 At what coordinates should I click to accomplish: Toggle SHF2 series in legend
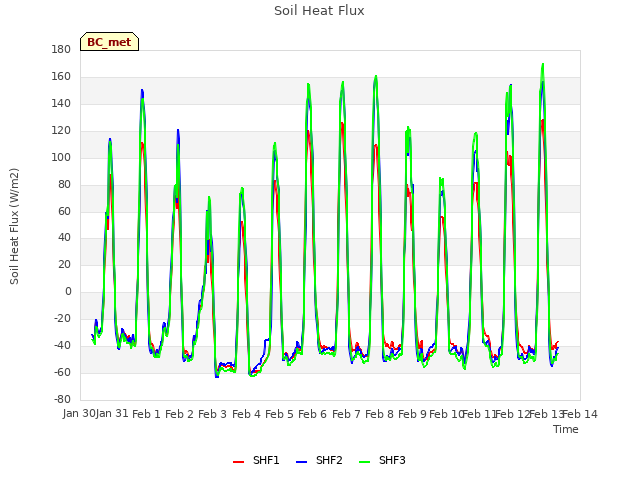tap(319, 460)
